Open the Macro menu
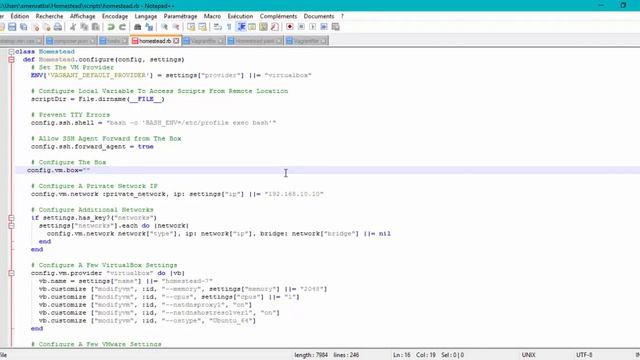Screen dimensions: 640x360 [212, 16]
